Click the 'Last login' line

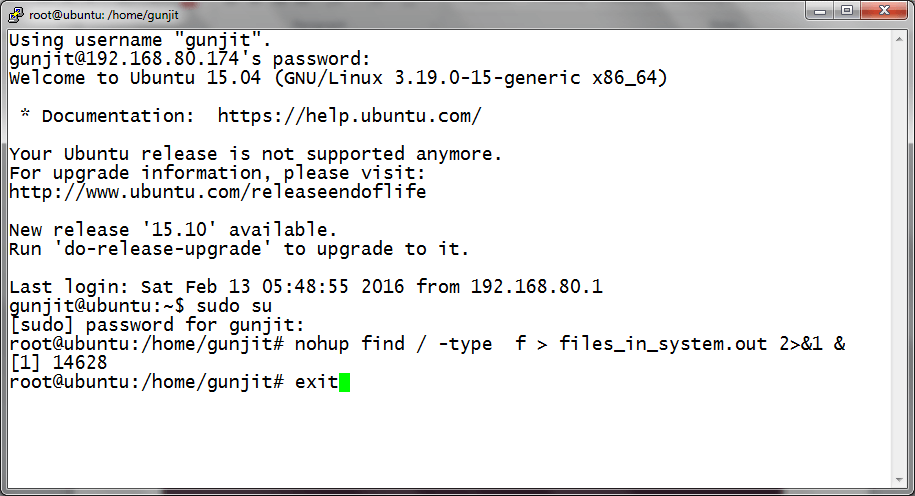305,287
